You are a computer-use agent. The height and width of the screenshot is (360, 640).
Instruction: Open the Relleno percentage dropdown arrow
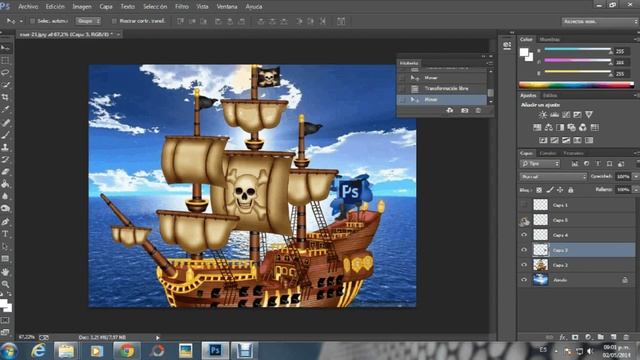click(x=636, y=190)
